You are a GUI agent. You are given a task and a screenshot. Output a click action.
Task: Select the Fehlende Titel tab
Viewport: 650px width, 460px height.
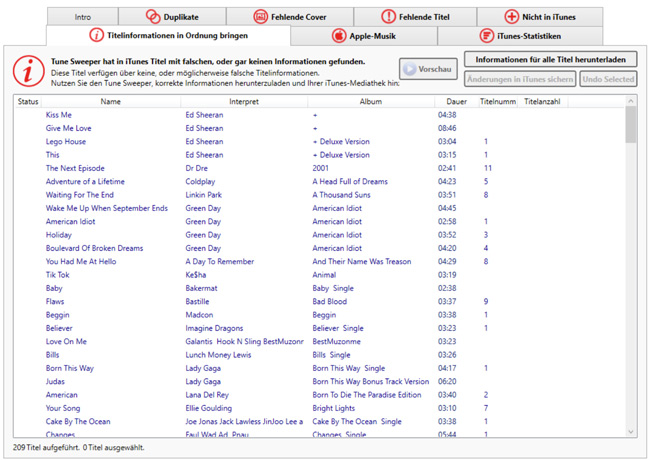(415, 17)
